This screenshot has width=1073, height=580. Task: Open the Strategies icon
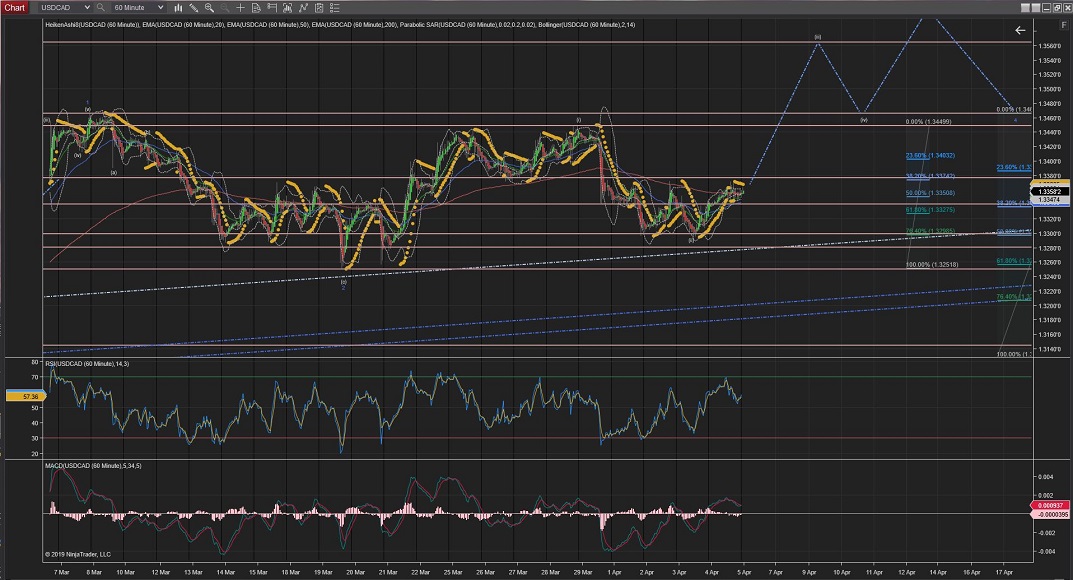[303, 8]
